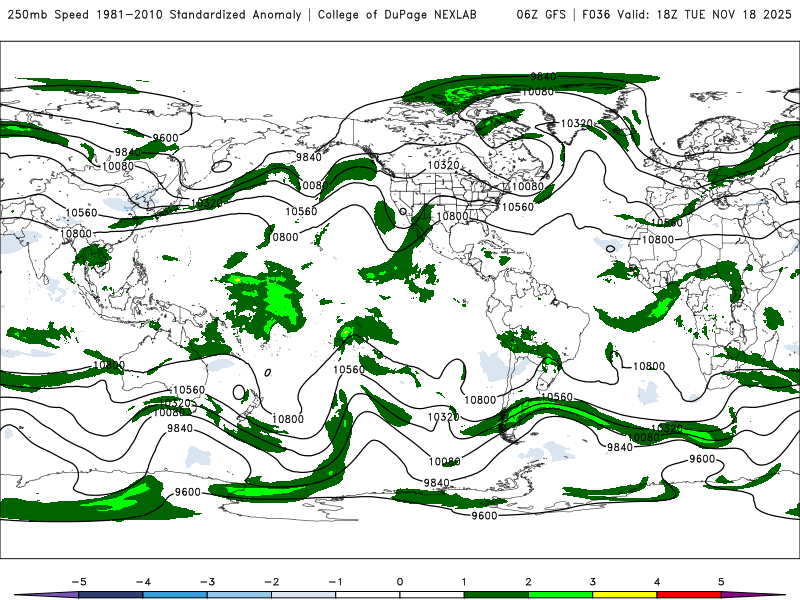This screenshot has height=600, width=800.
Task: Click the colorbar label '0'
Action: click(399, 582)
